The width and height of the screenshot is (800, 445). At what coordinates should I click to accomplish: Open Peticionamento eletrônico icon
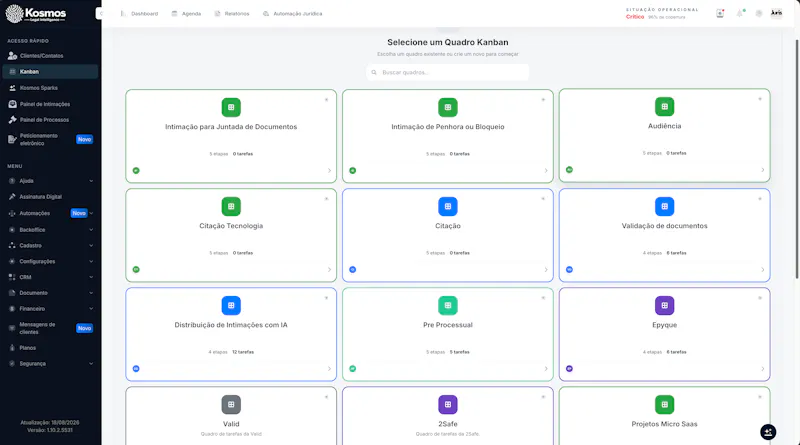point(12,139)
